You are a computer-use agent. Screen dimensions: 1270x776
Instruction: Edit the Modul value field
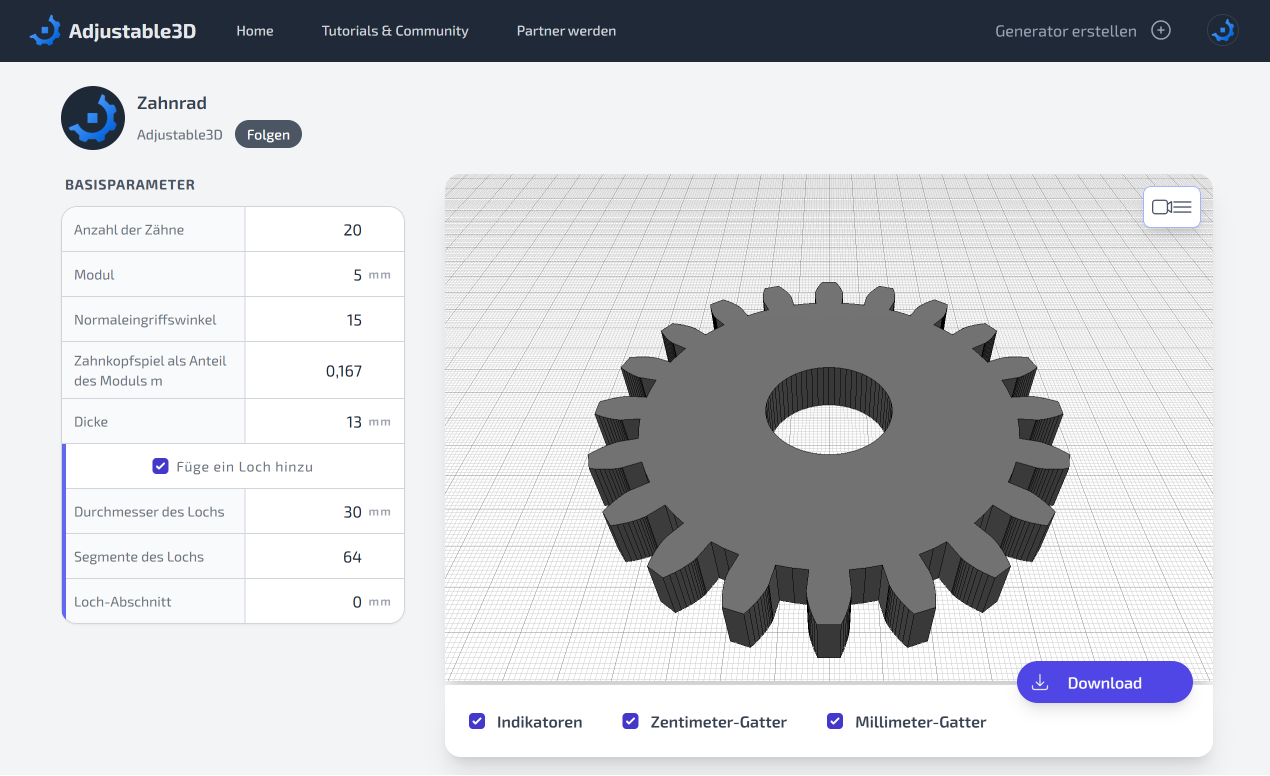click(324, 274)
